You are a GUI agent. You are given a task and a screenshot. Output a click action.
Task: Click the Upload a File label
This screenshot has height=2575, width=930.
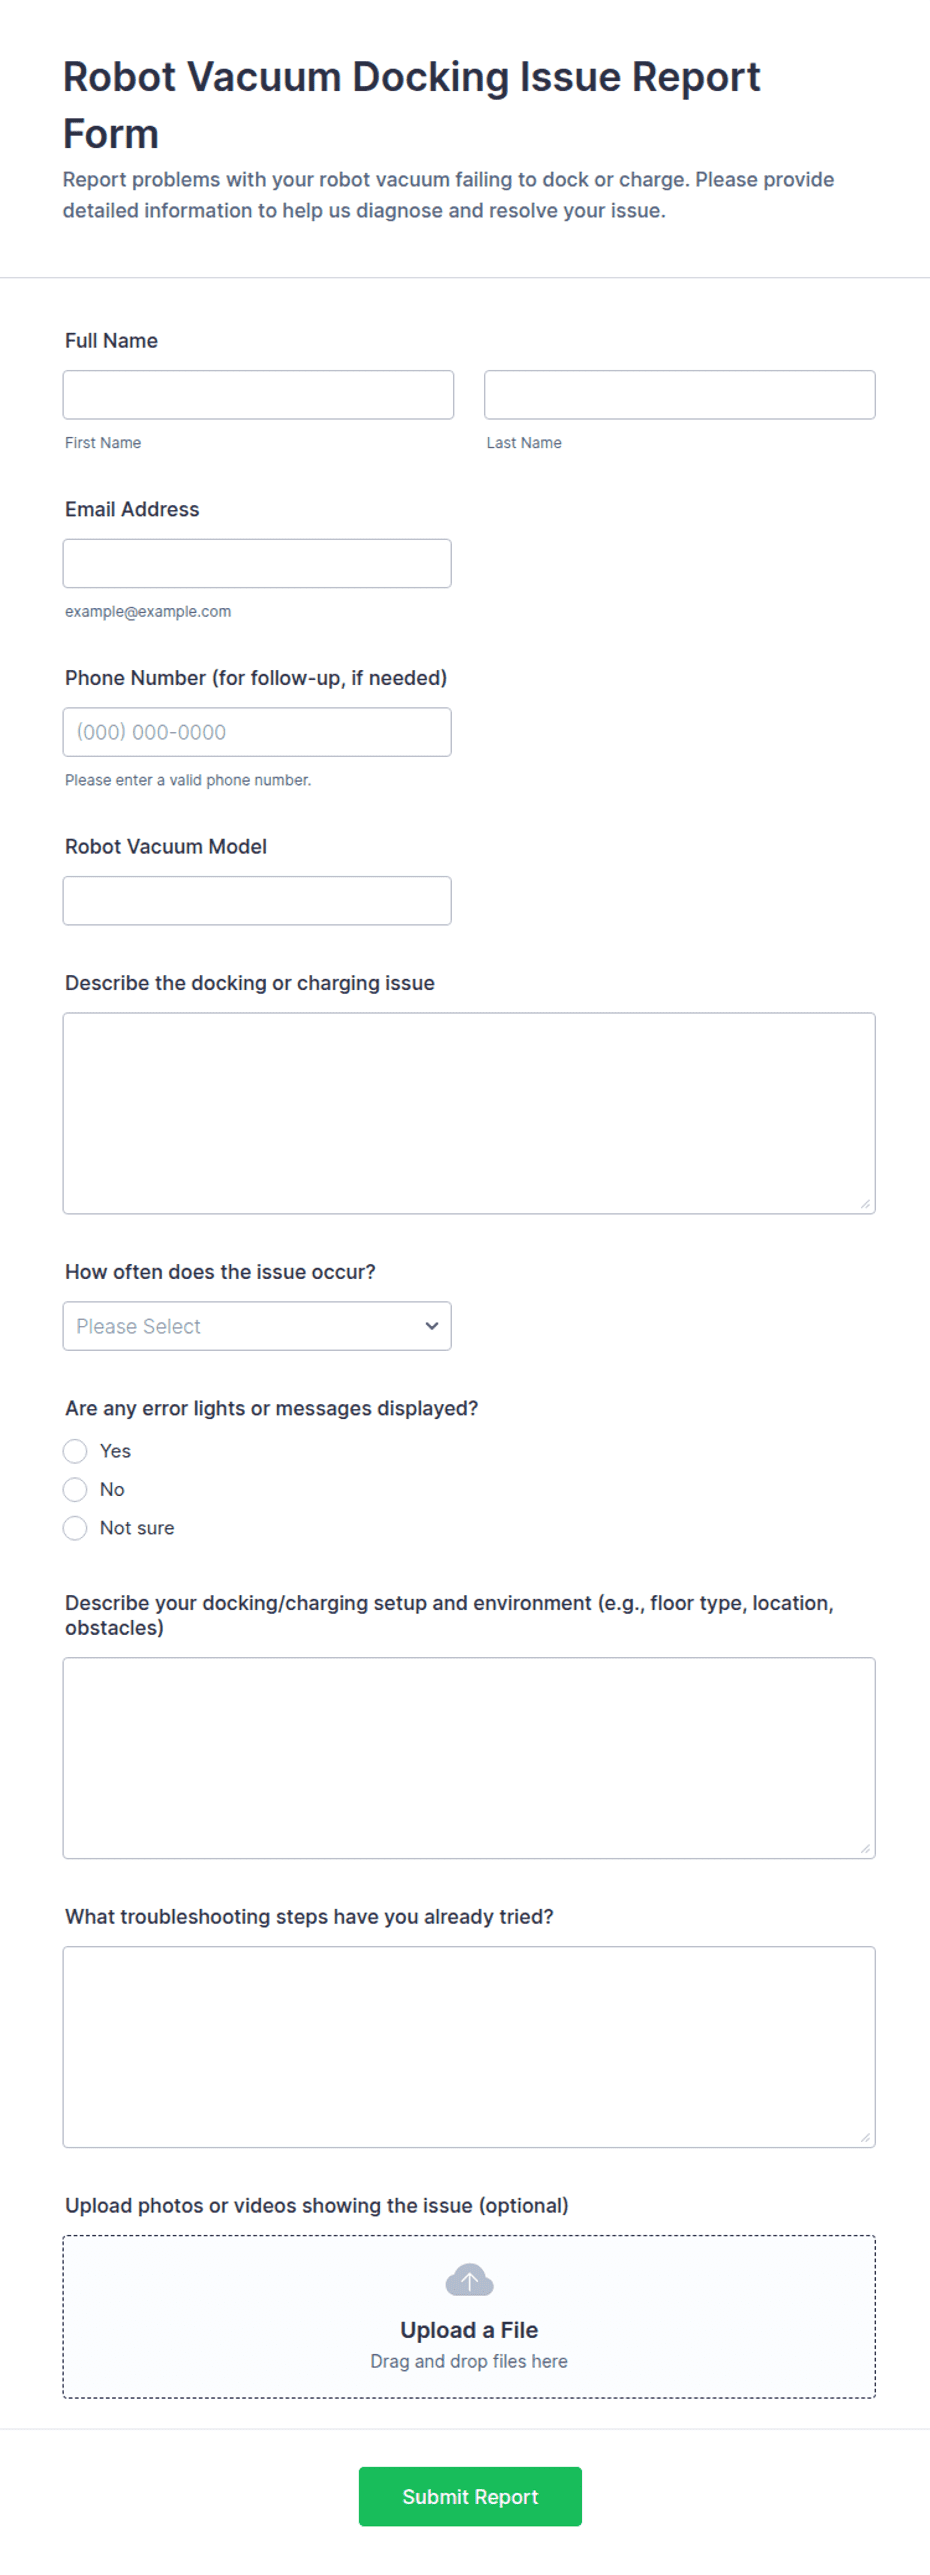pyautogui.click(x=469, y=2330)
